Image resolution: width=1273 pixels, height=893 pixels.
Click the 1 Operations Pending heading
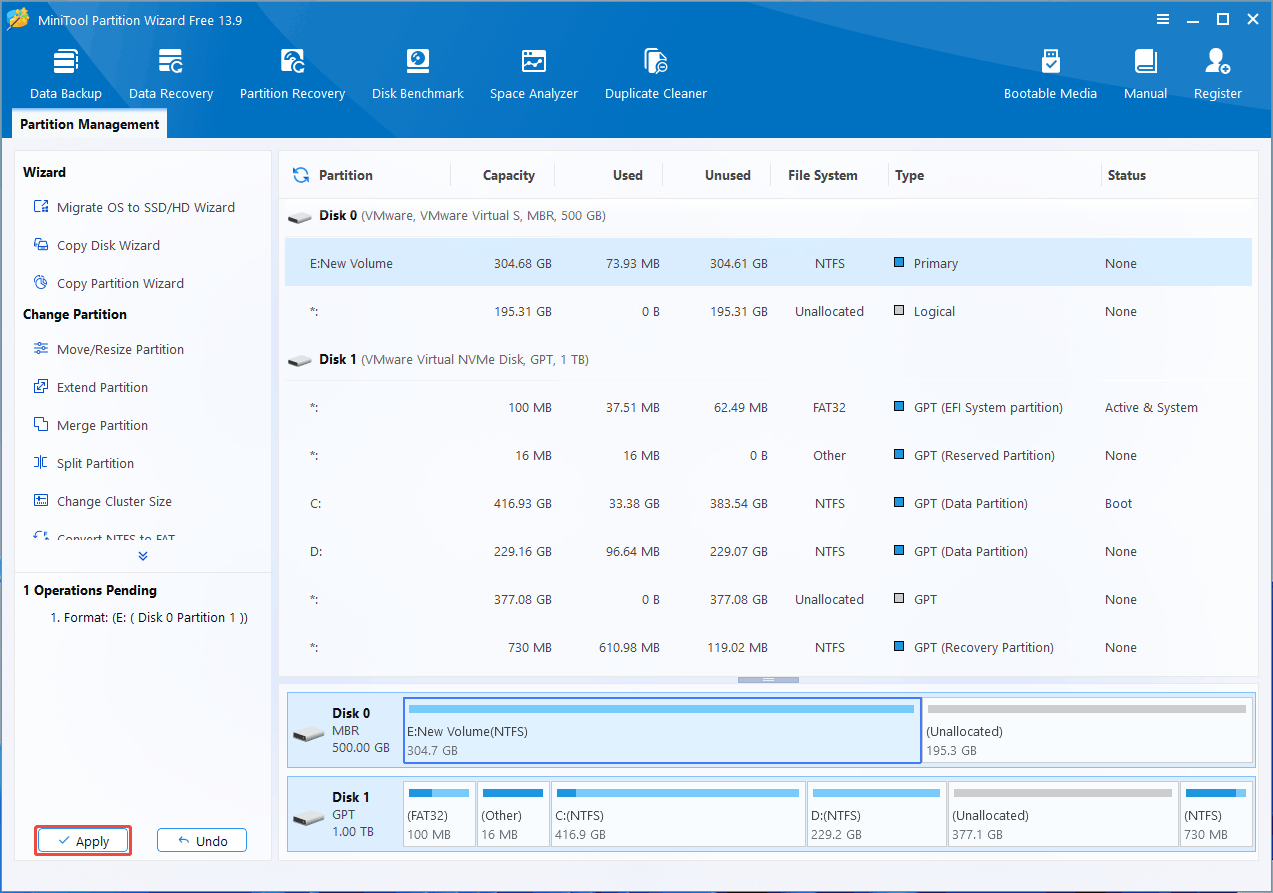pyautogui.click(x=90, y=590)
